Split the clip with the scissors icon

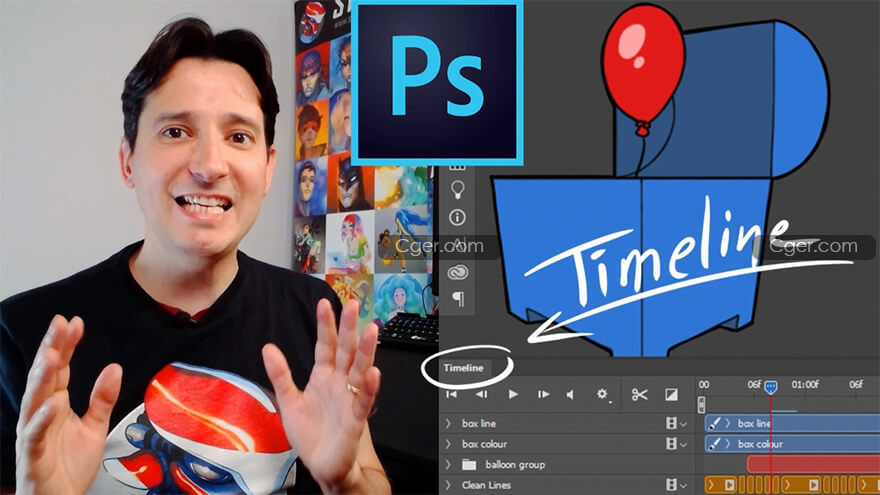tap(639, 395)
